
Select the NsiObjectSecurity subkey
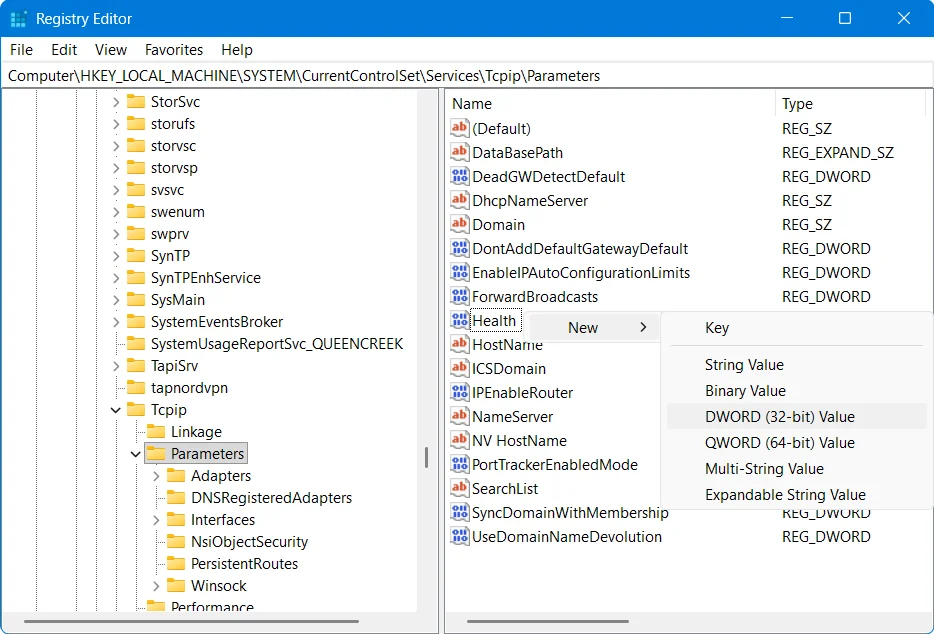click(x=249, y=542)
